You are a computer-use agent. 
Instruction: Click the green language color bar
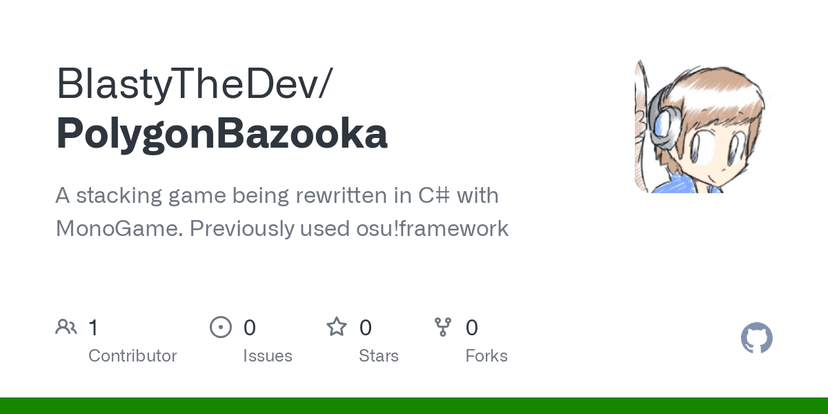click(x=414, y=405)
